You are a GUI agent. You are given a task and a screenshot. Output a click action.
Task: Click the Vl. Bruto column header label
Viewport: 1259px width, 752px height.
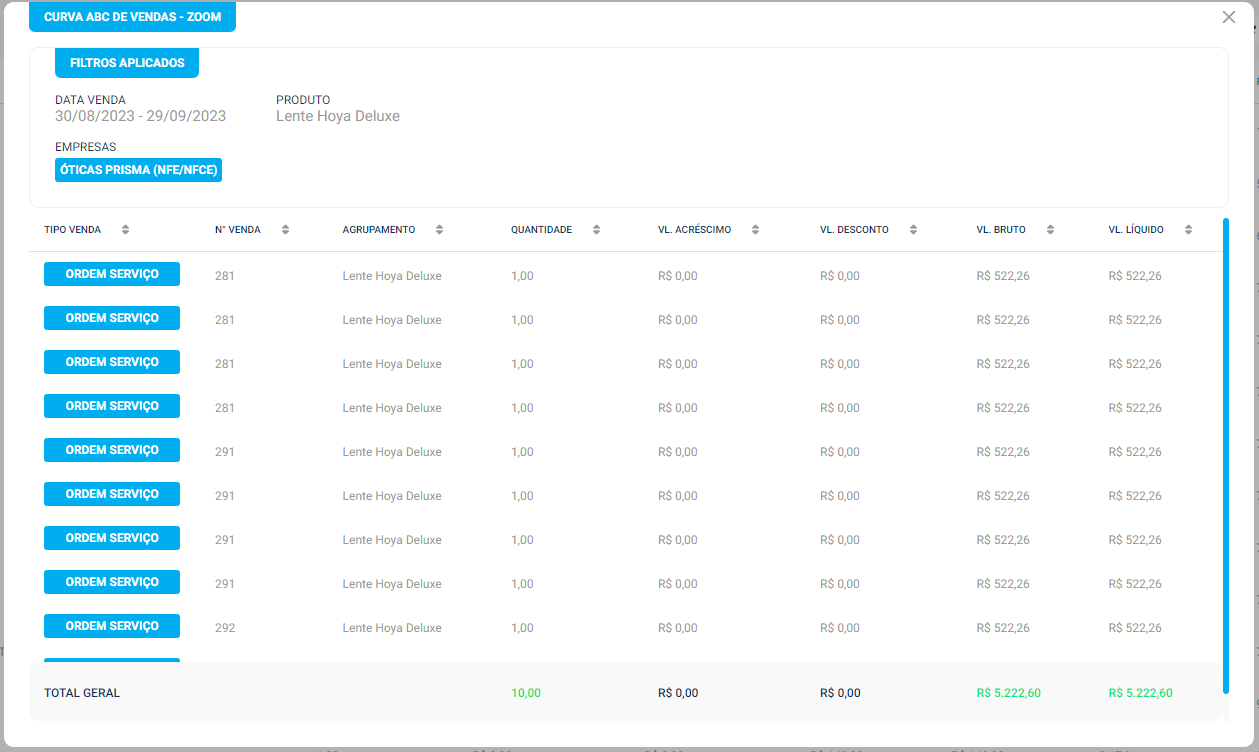tap(1001, 230)
